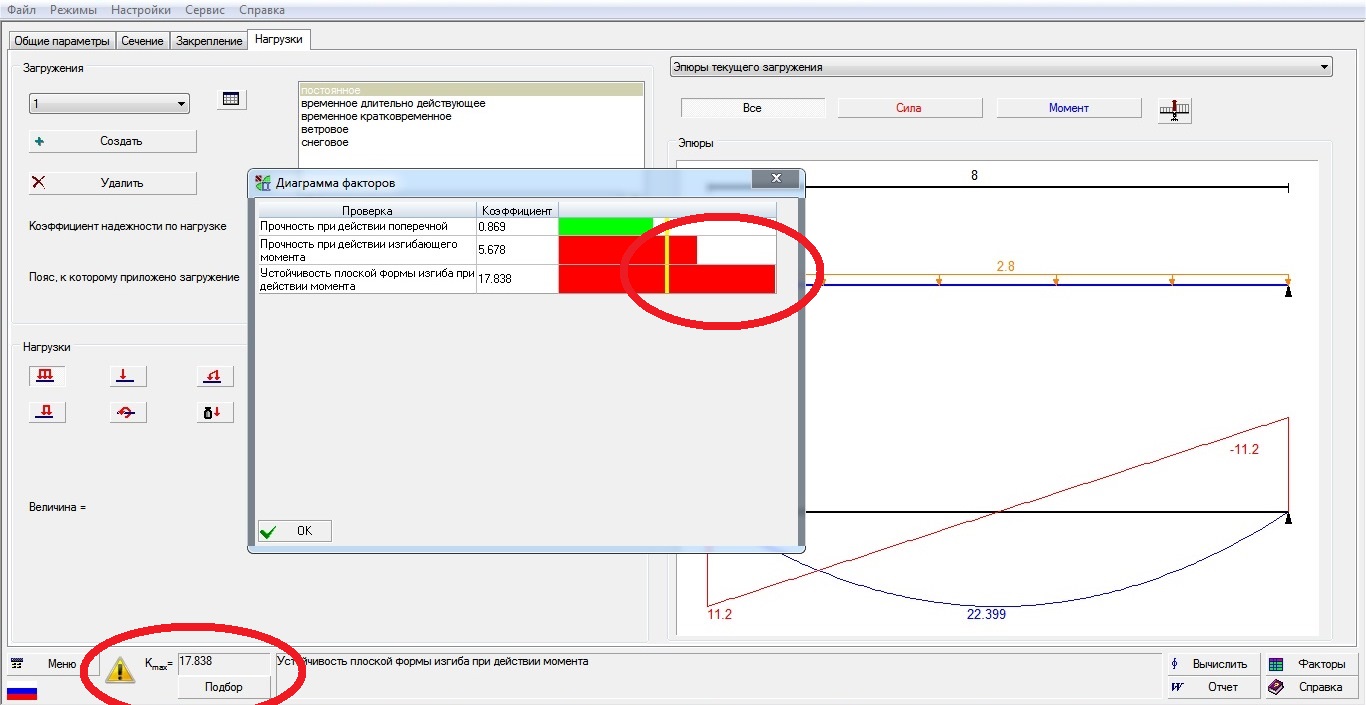The width and height of the screenshot is (1366, 705).
Task: Pick the partial-span distributed load icon
Action: click(x=45, y=411)
